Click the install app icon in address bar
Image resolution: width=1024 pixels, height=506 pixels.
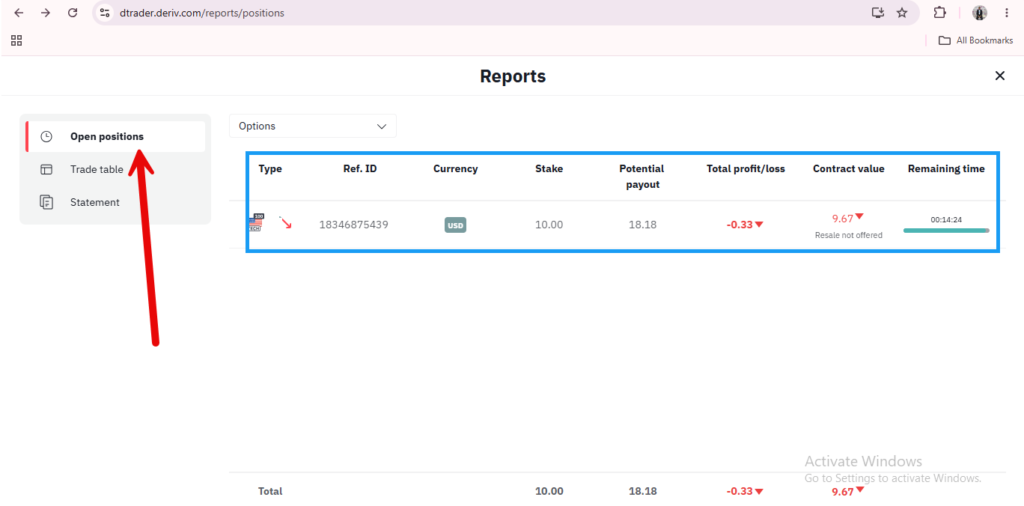point(877,12)
